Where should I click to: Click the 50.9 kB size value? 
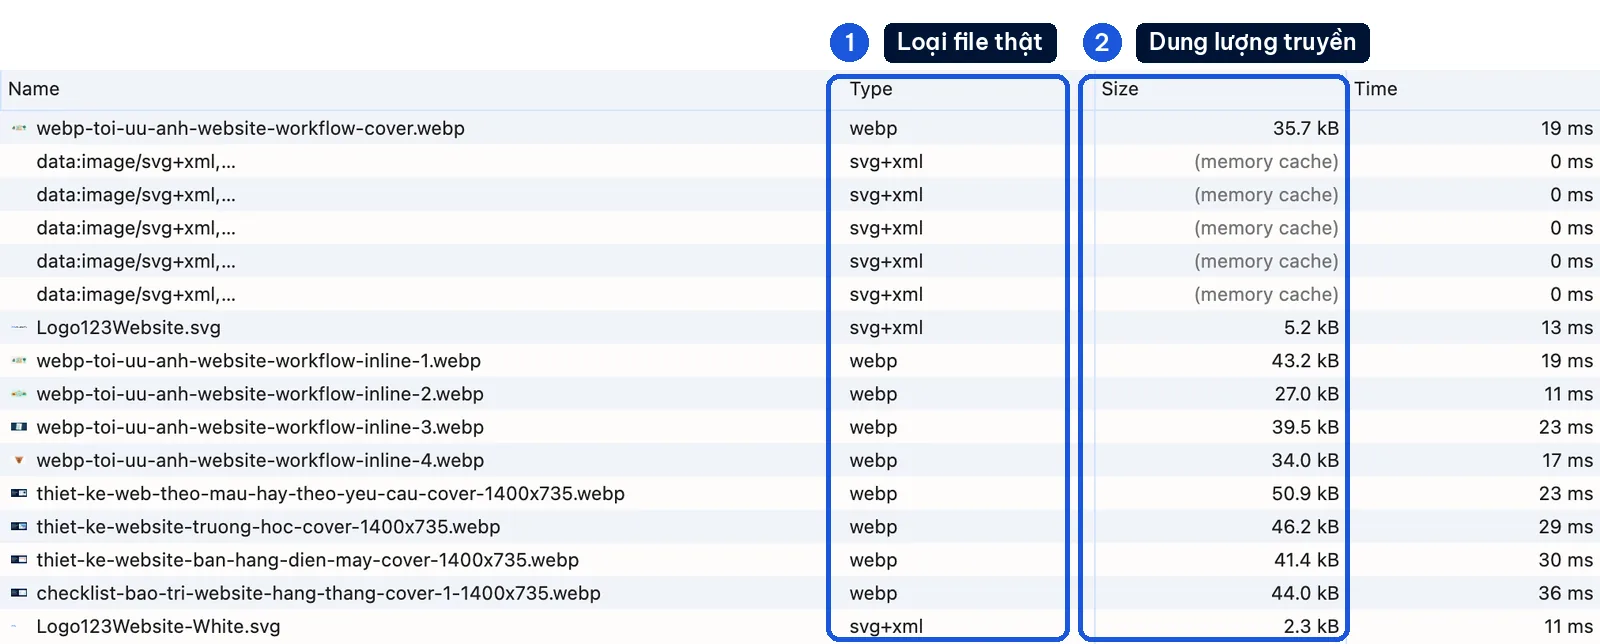(x=1305, y=493)
